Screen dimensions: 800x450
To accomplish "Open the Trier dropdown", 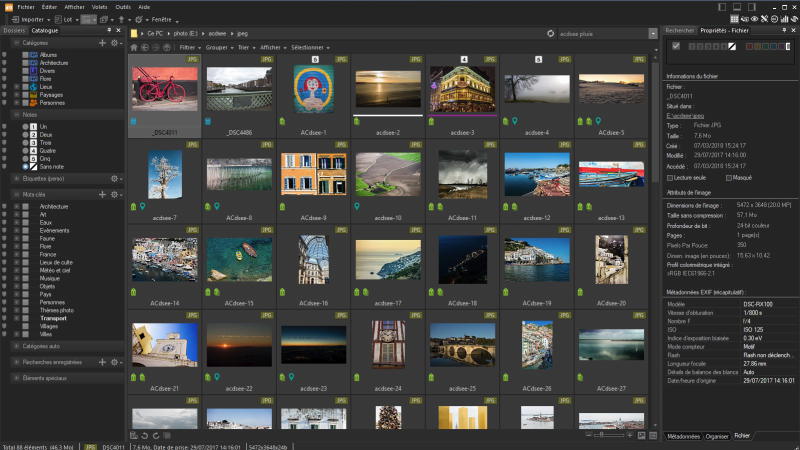I will 246,47.
